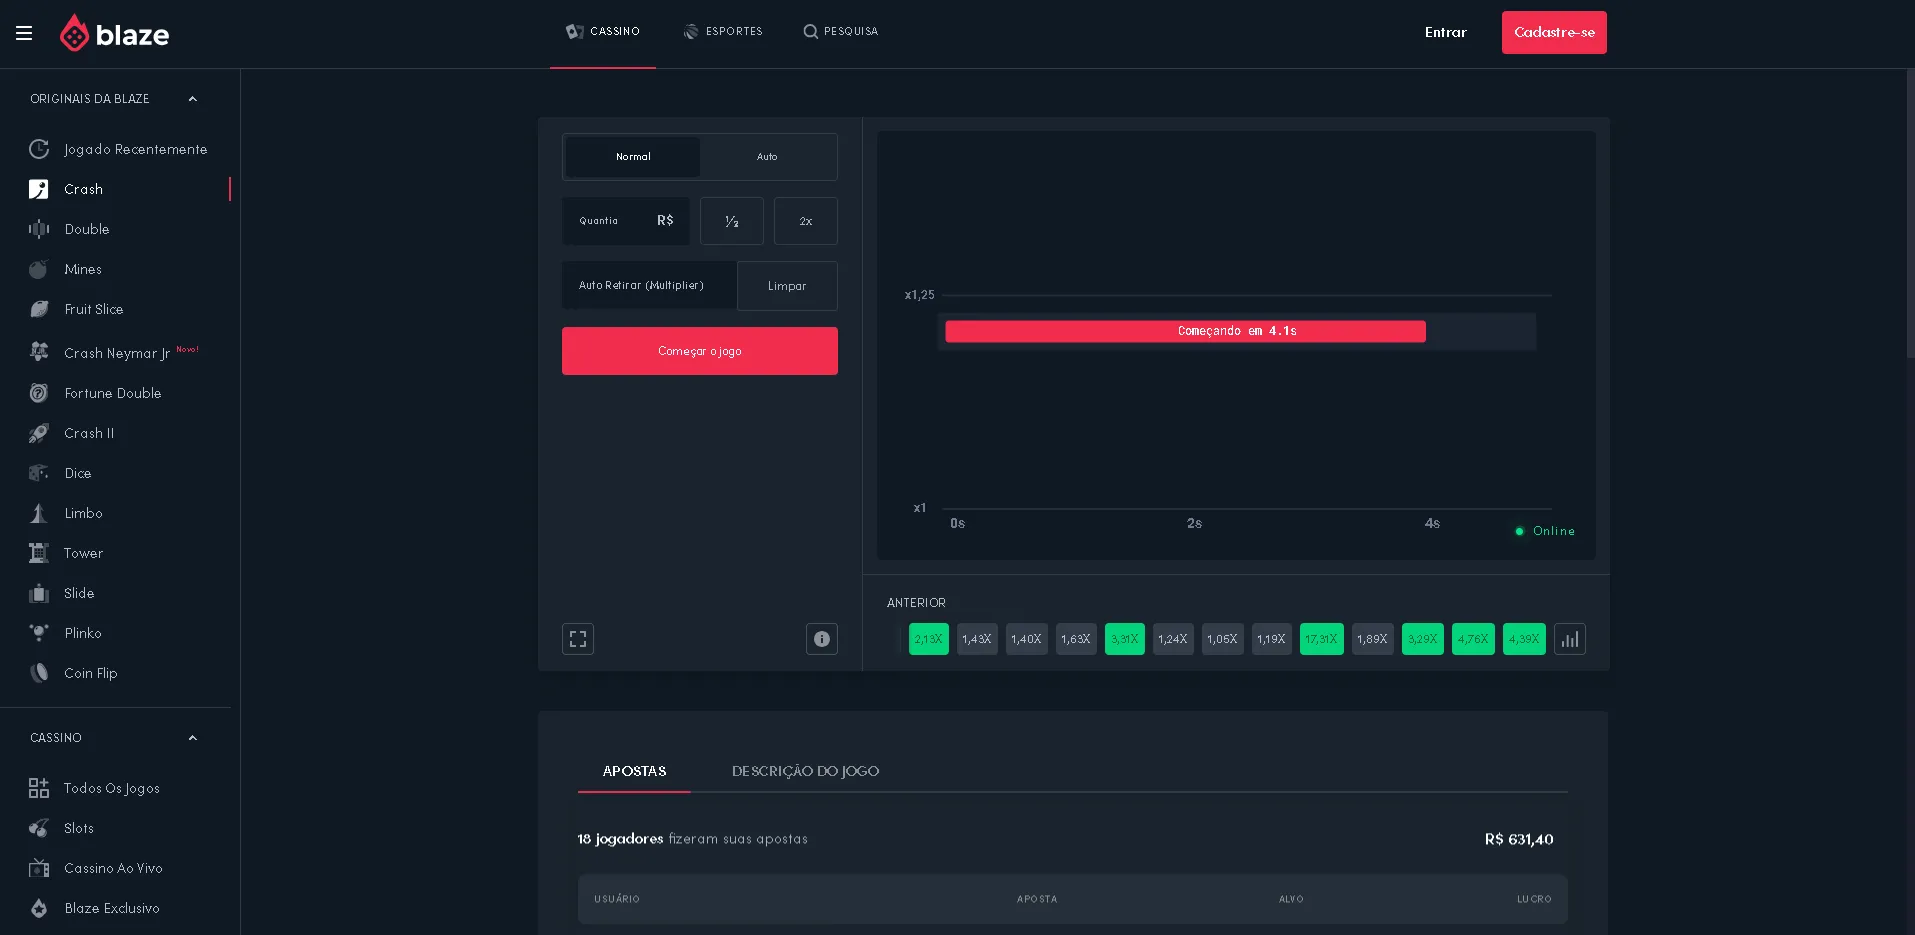Open the crash history statistics chart icon
1915x935 pixels.
tap(1570, 639)
